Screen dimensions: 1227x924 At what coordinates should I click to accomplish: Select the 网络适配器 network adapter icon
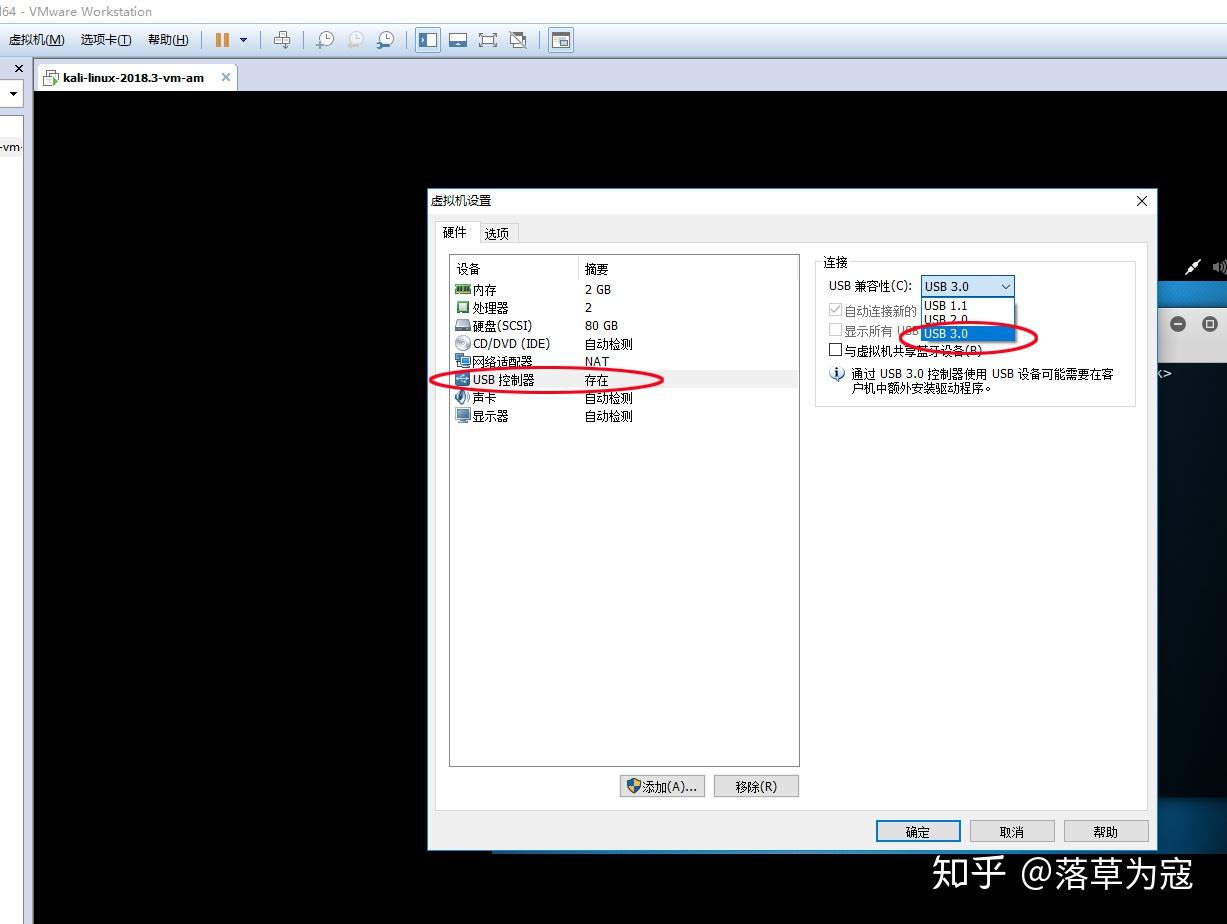[463, 361]
